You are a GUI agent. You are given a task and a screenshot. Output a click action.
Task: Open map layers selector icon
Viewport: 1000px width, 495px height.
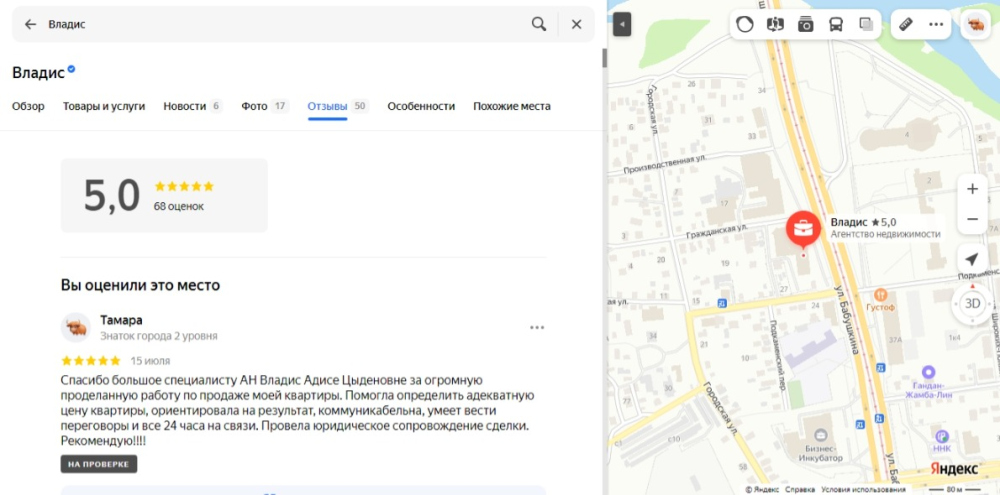(x=866, y=25)
